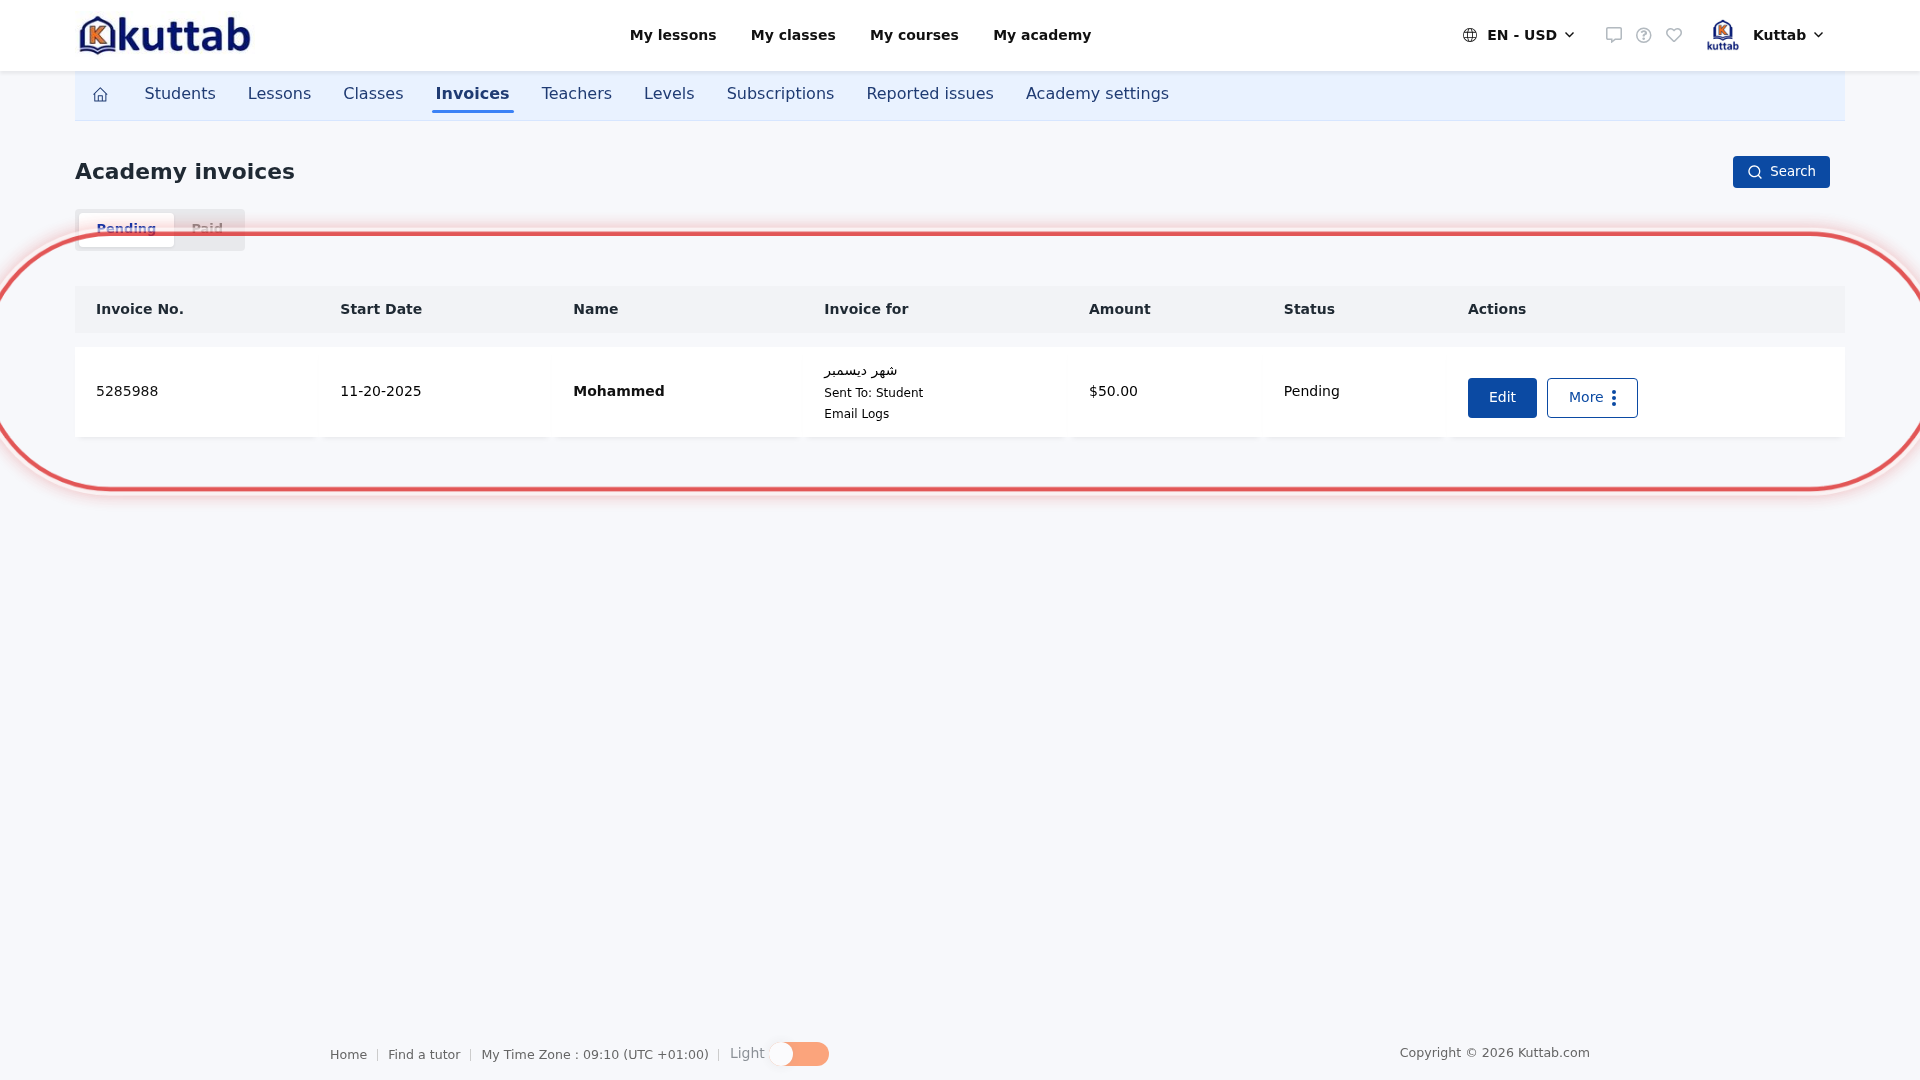1920x1080 pixels.
Task: Toggle the Light theme switch
Action: point(799,1054)
